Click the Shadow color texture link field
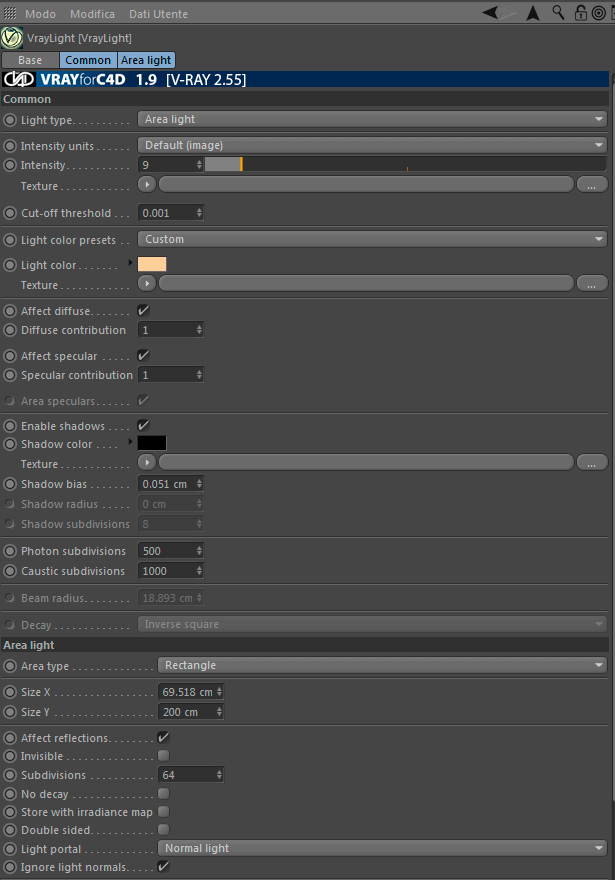The height and width of the screenshot is (880, 615). [366, 462]
